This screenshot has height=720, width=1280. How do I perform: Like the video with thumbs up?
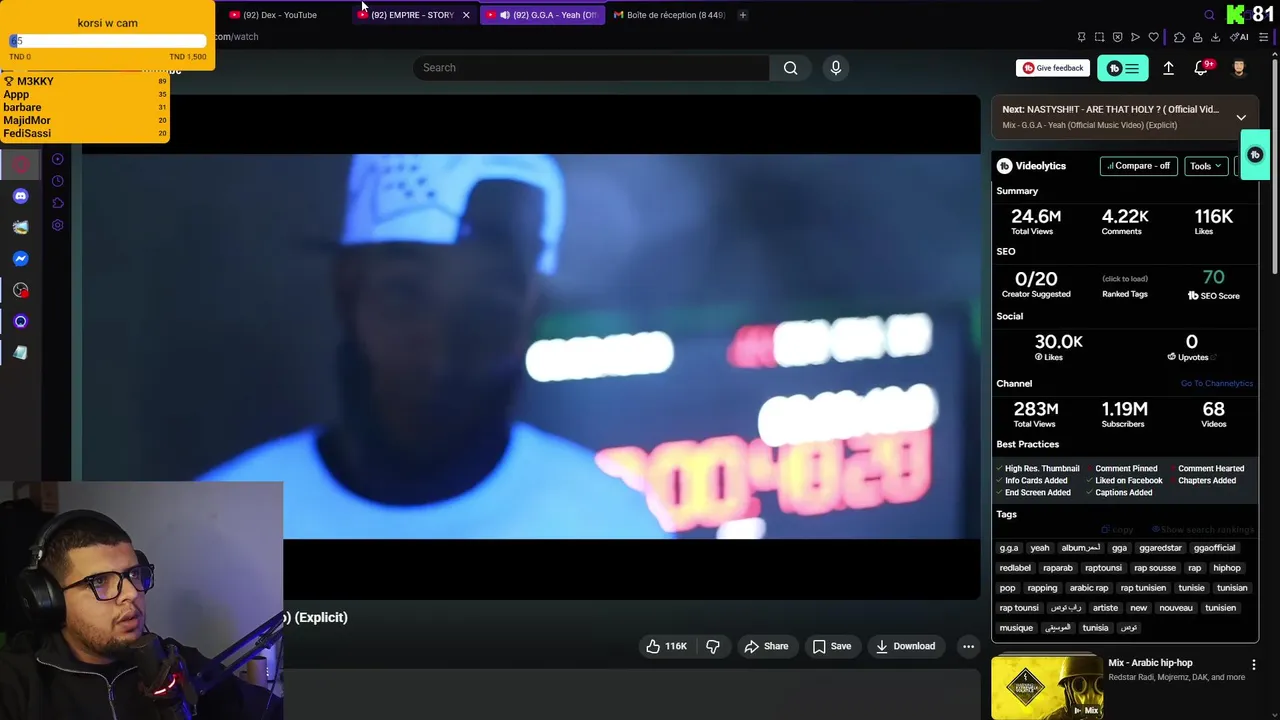(666, 646)
